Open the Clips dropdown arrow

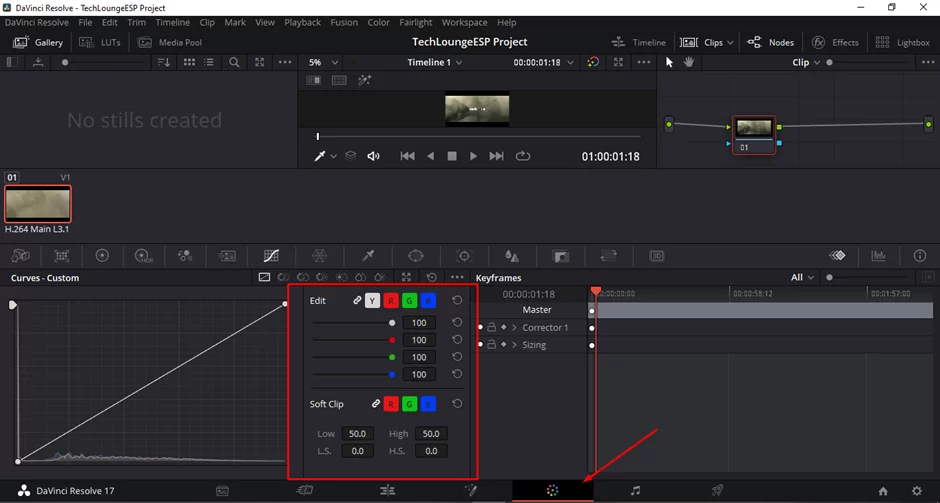click(x=730, y=43)
